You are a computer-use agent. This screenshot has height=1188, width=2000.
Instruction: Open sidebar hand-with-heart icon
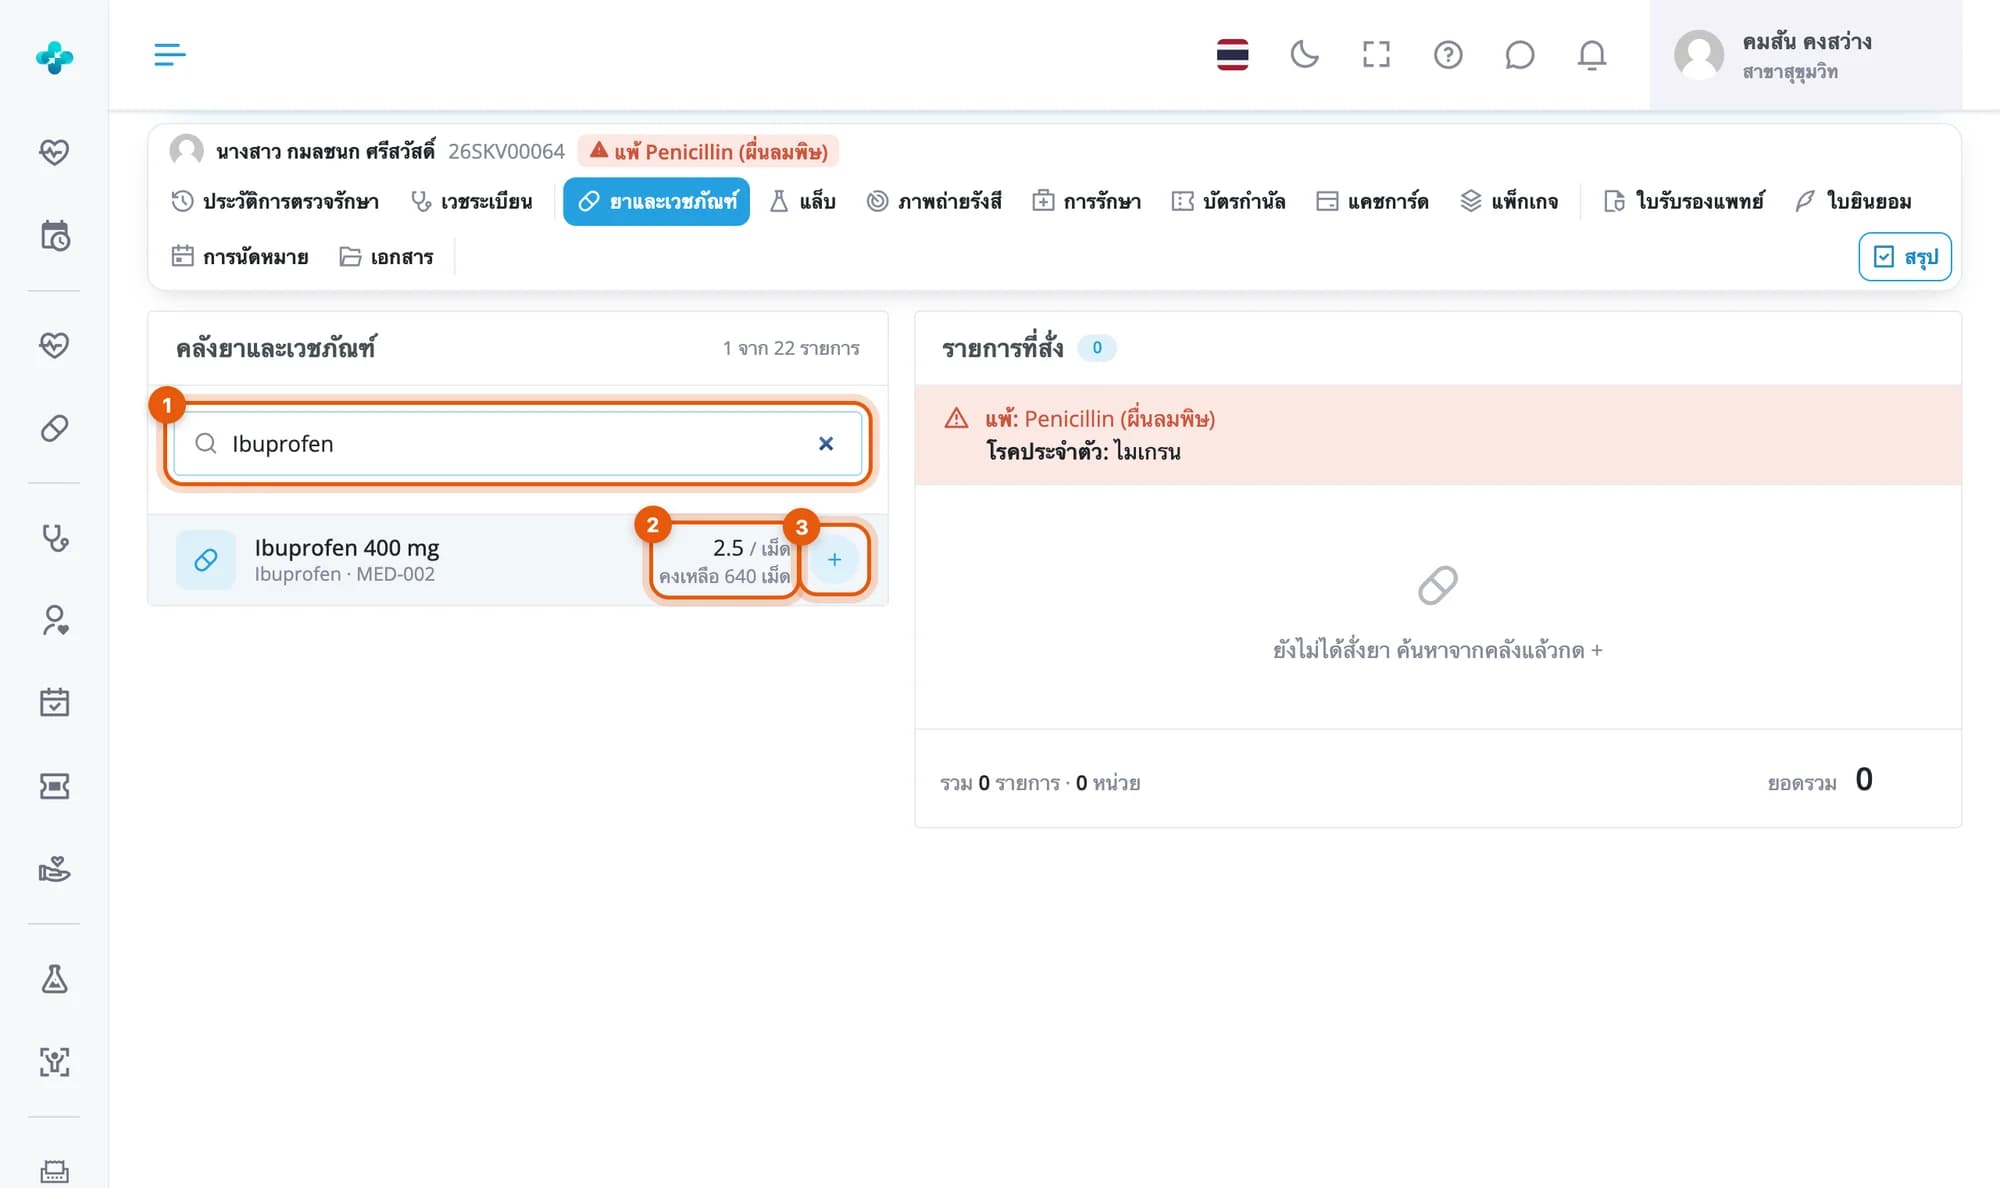[x=54, y=868]
